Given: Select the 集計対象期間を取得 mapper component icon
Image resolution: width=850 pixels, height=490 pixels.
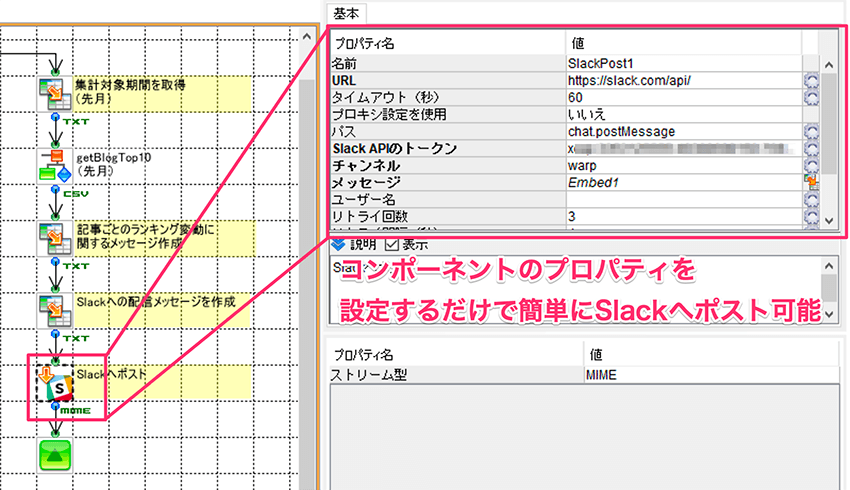Looking at the screenshot, I should 55,94.
